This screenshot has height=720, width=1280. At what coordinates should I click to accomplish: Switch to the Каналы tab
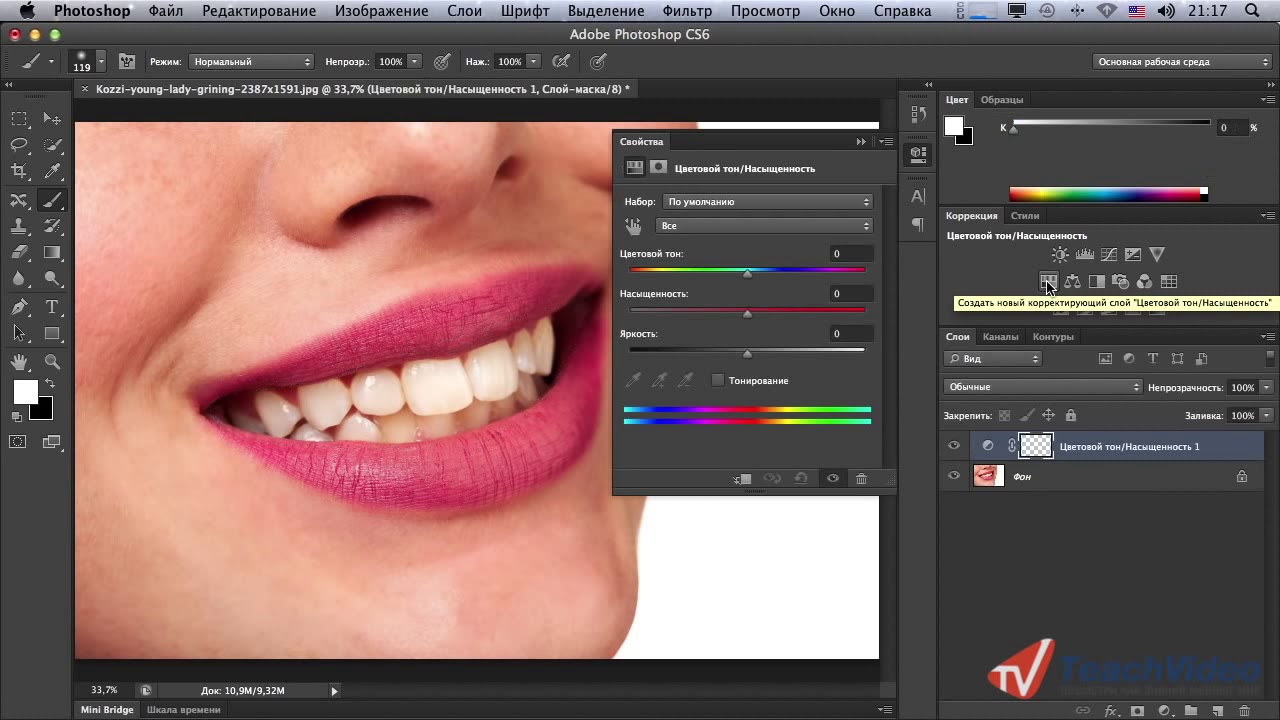(x=1000, y=337)
